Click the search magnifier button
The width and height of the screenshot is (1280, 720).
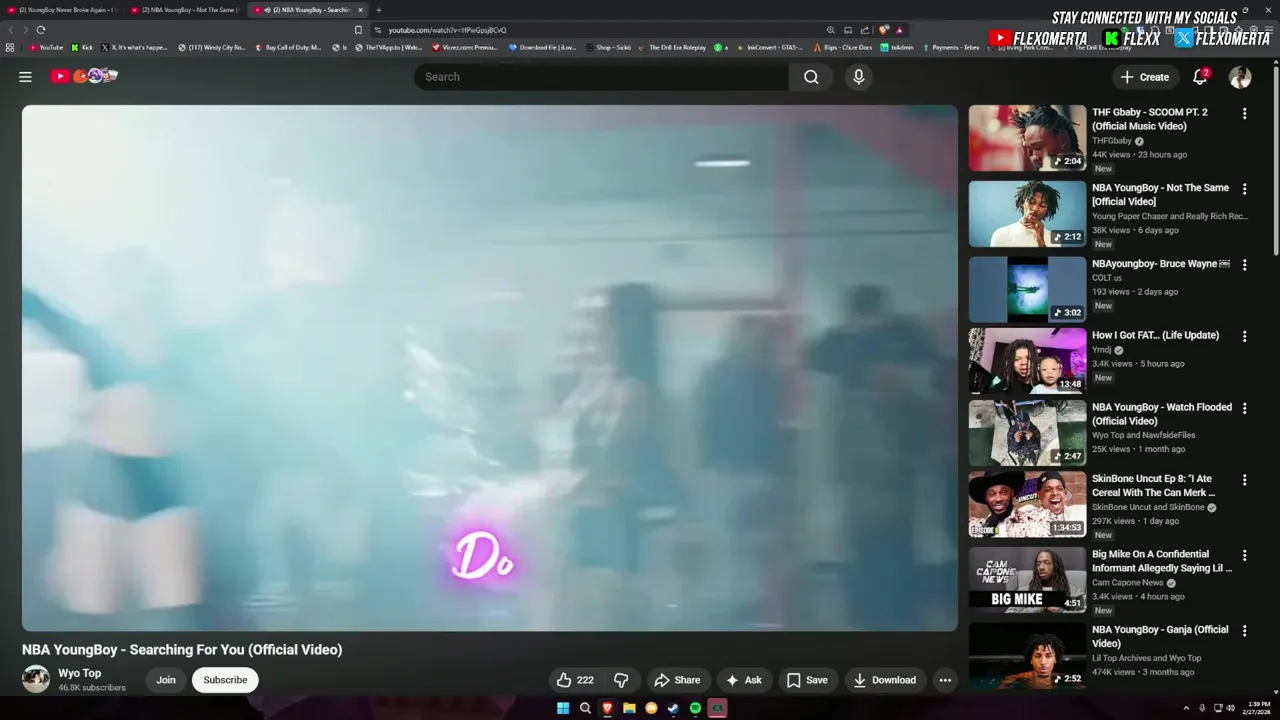click(811, 77)
